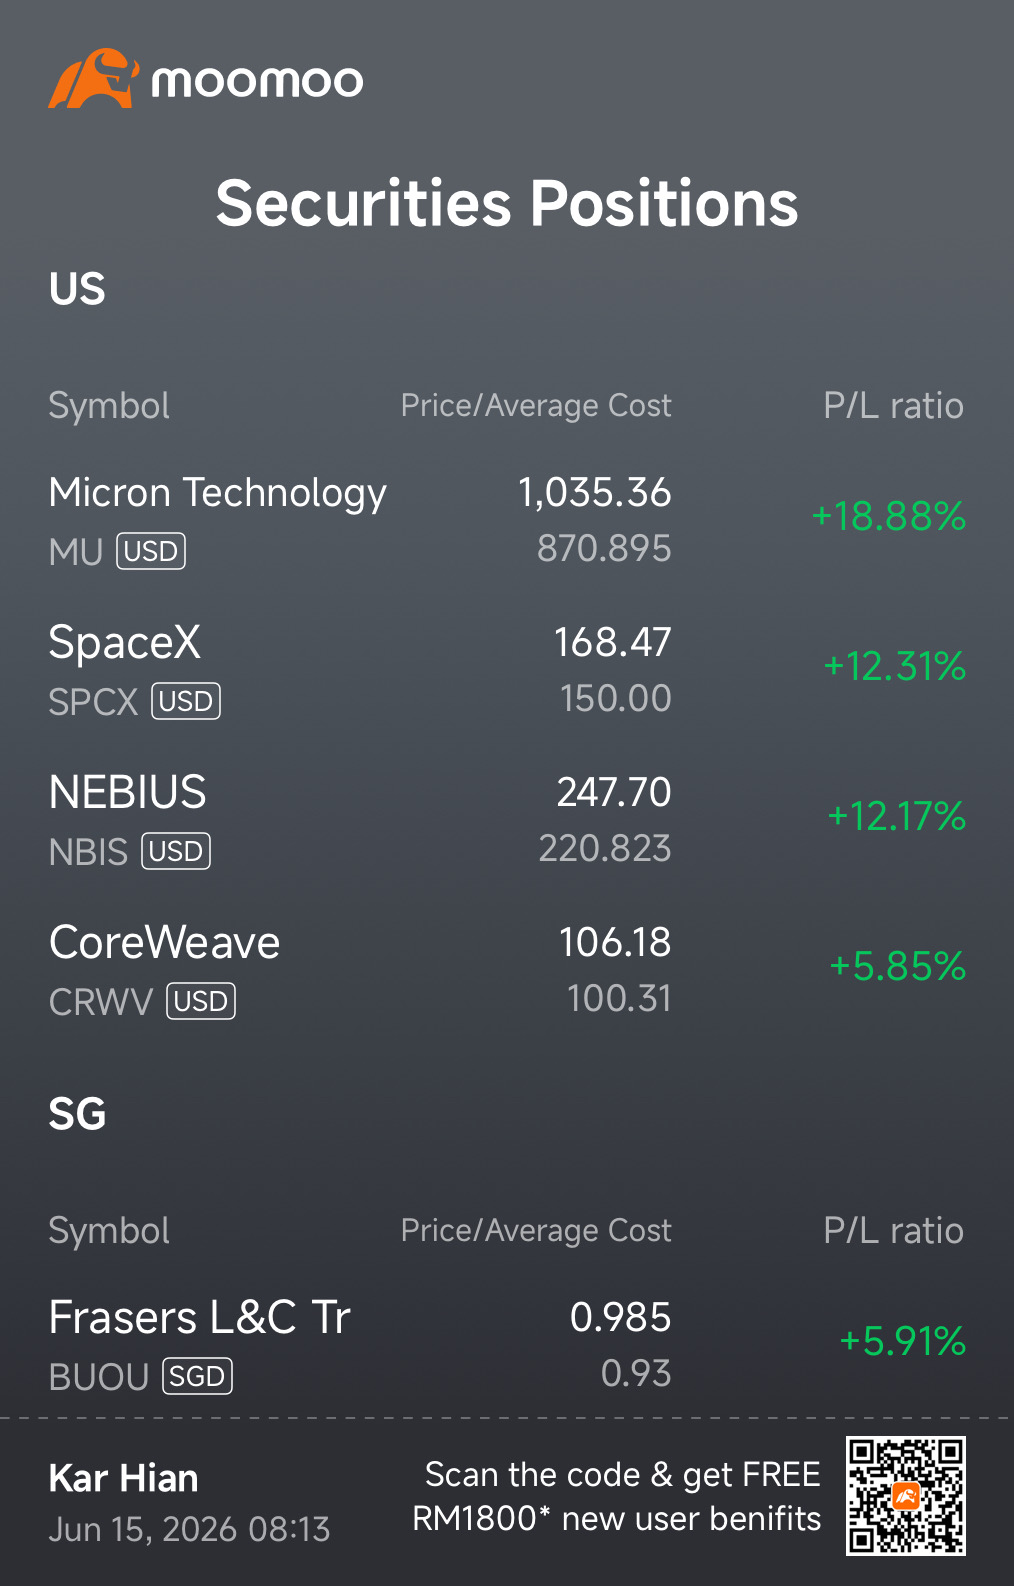Click the QR code image

tap(906, 1496)
